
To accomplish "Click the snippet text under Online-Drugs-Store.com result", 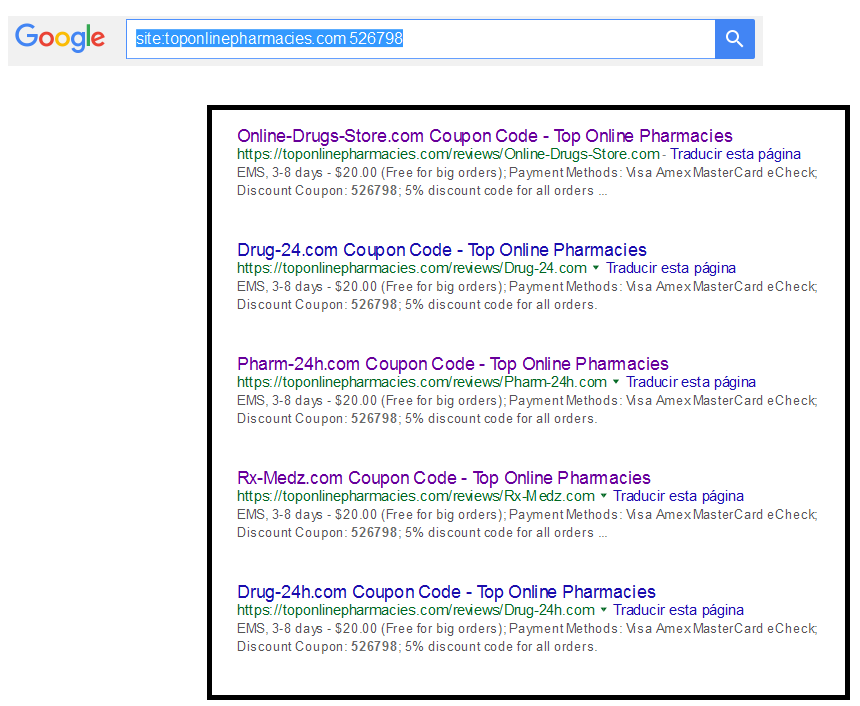I will (527, 182).
